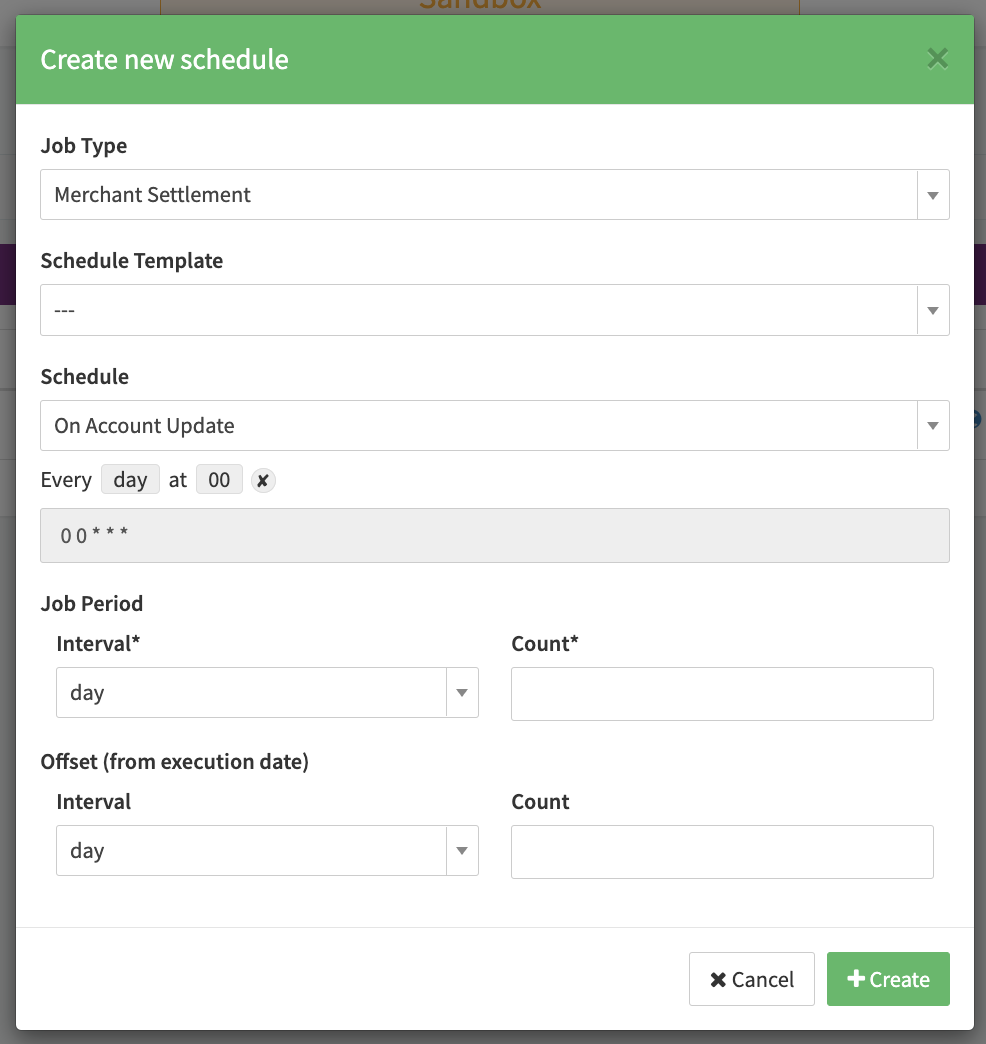Focus the Offset Count input field

click(721, 852)
